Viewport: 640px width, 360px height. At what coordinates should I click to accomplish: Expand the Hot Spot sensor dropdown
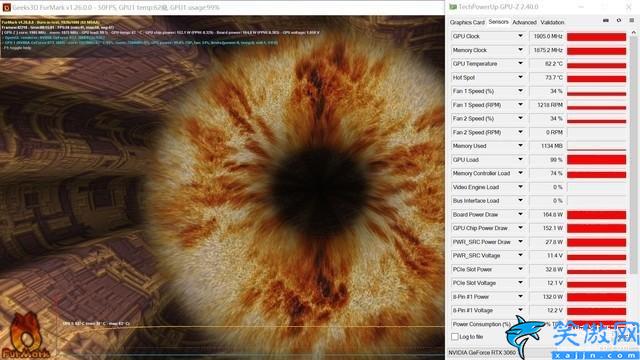tap(520, 77)
